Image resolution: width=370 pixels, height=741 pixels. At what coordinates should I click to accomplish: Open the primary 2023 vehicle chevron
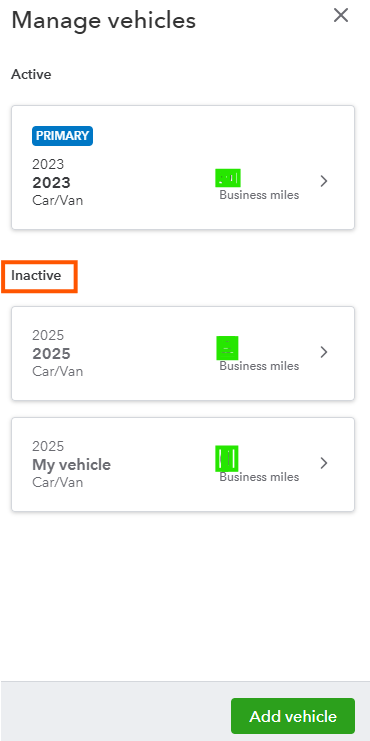(324, 181)
